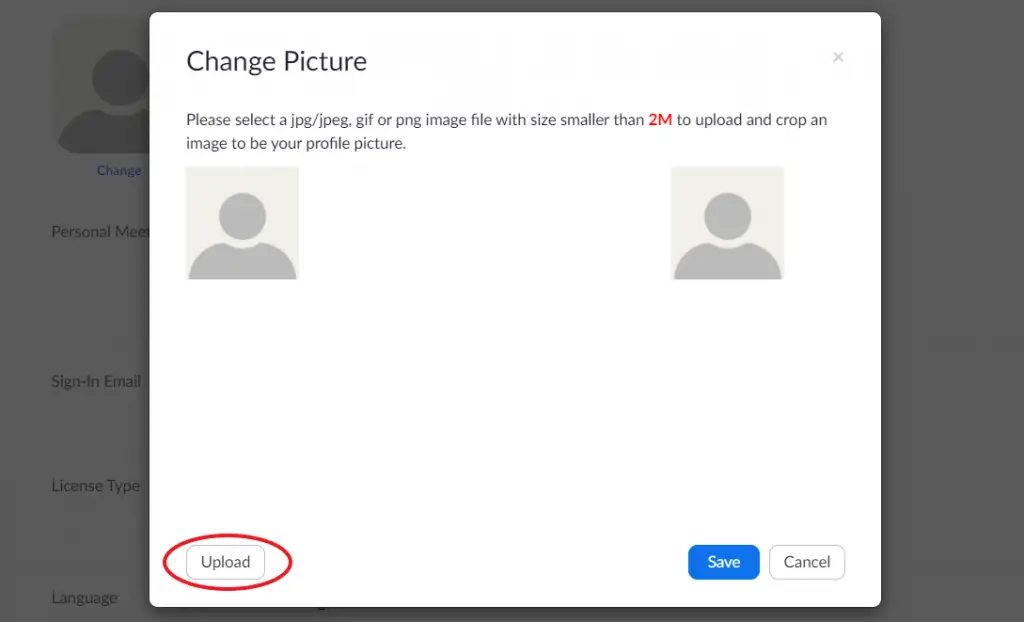Viewport: 1024px width, 622px height.
Task: Click the License Type label on the profile page
Action: (95, 485)
